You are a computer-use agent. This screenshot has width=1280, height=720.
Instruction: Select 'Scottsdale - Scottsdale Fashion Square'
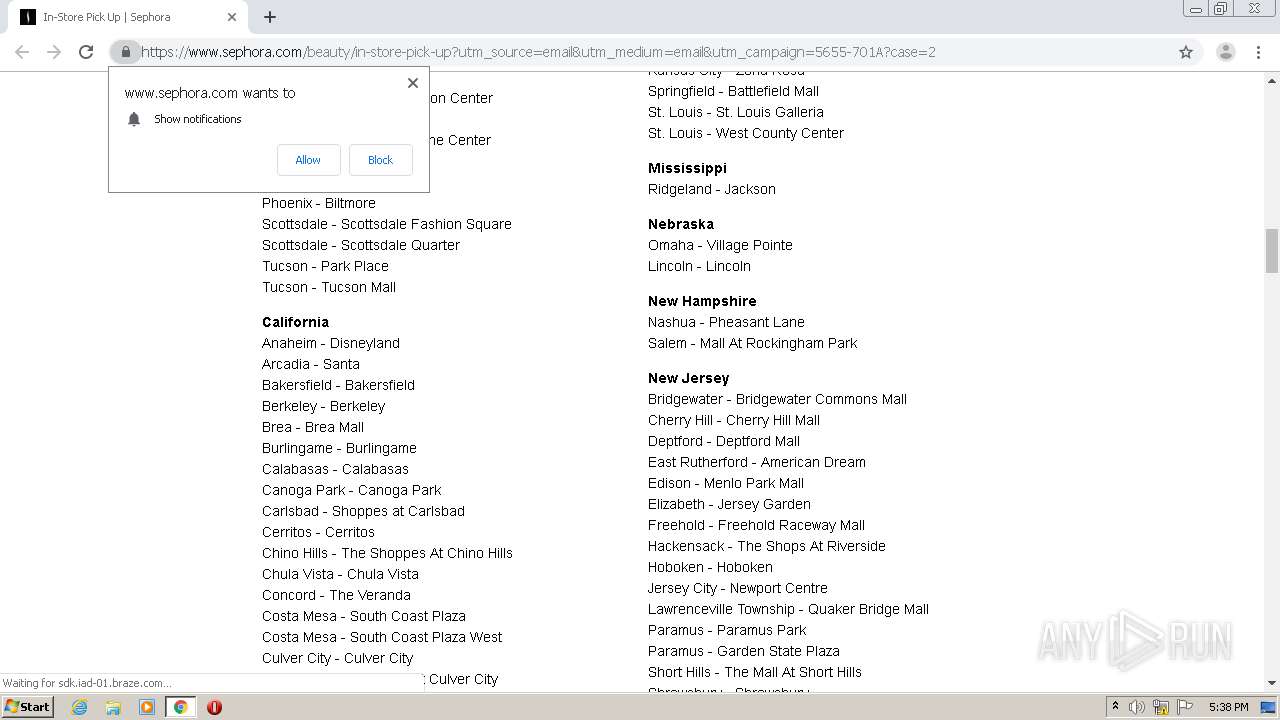(387, 224)
